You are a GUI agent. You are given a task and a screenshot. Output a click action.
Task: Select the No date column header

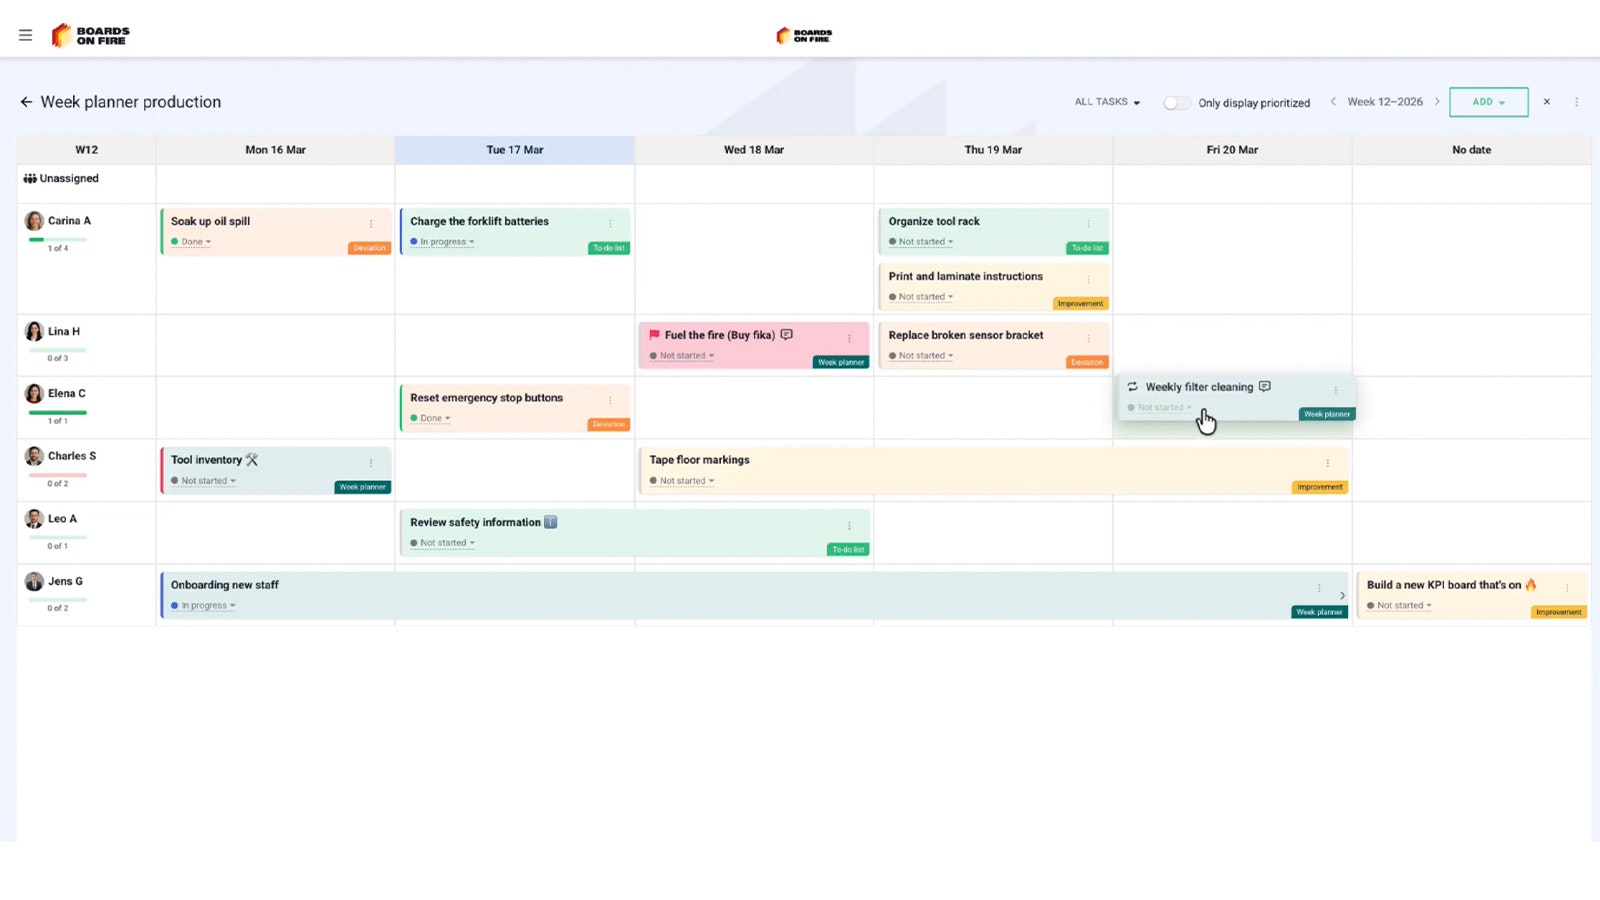pyautogui.click(x=1471, y=150)
